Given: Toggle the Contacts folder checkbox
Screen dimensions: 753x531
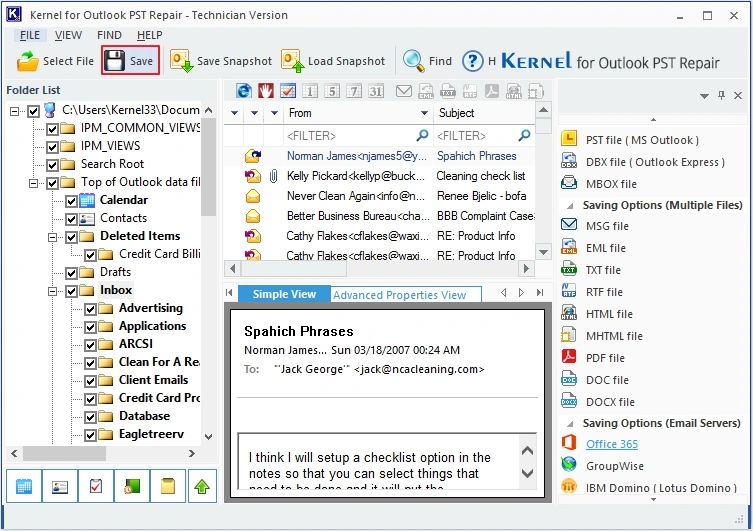Looking at the screenshot, I should [72, 219].
